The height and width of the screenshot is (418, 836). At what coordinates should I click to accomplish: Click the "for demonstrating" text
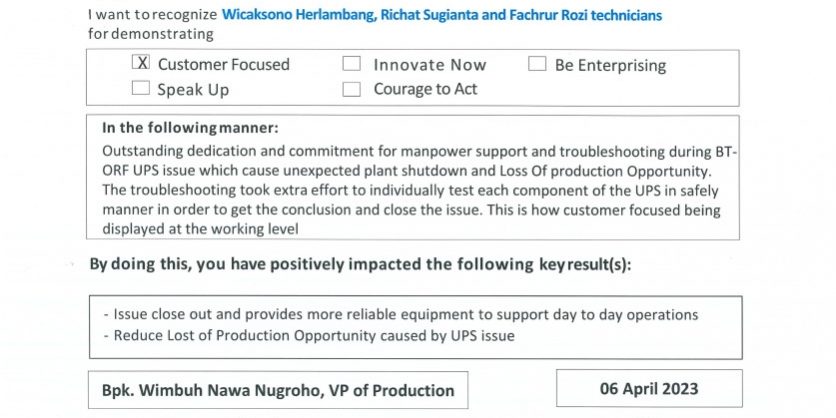click(151, 34)
